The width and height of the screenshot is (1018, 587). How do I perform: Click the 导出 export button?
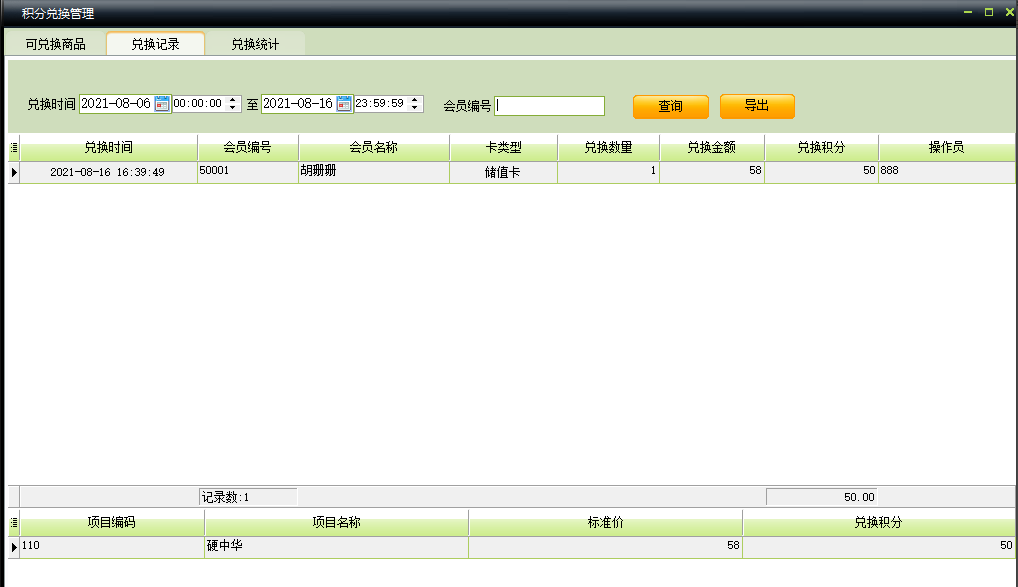[757, 106]
